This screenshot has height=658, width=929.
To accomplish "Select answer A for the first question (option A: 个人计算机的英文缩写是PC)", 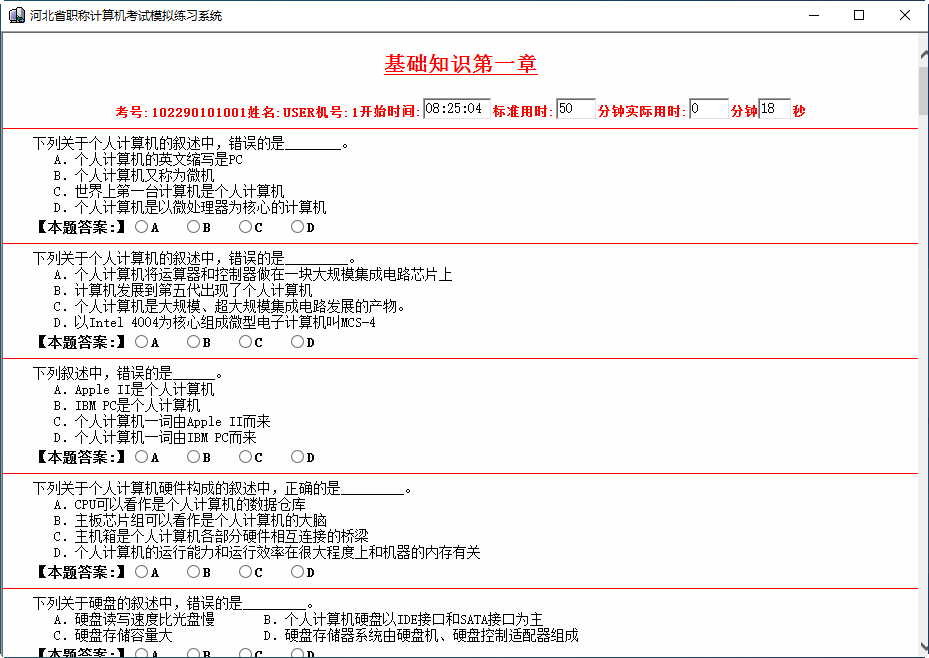I will pyautogui.click(x=142, y=226).
